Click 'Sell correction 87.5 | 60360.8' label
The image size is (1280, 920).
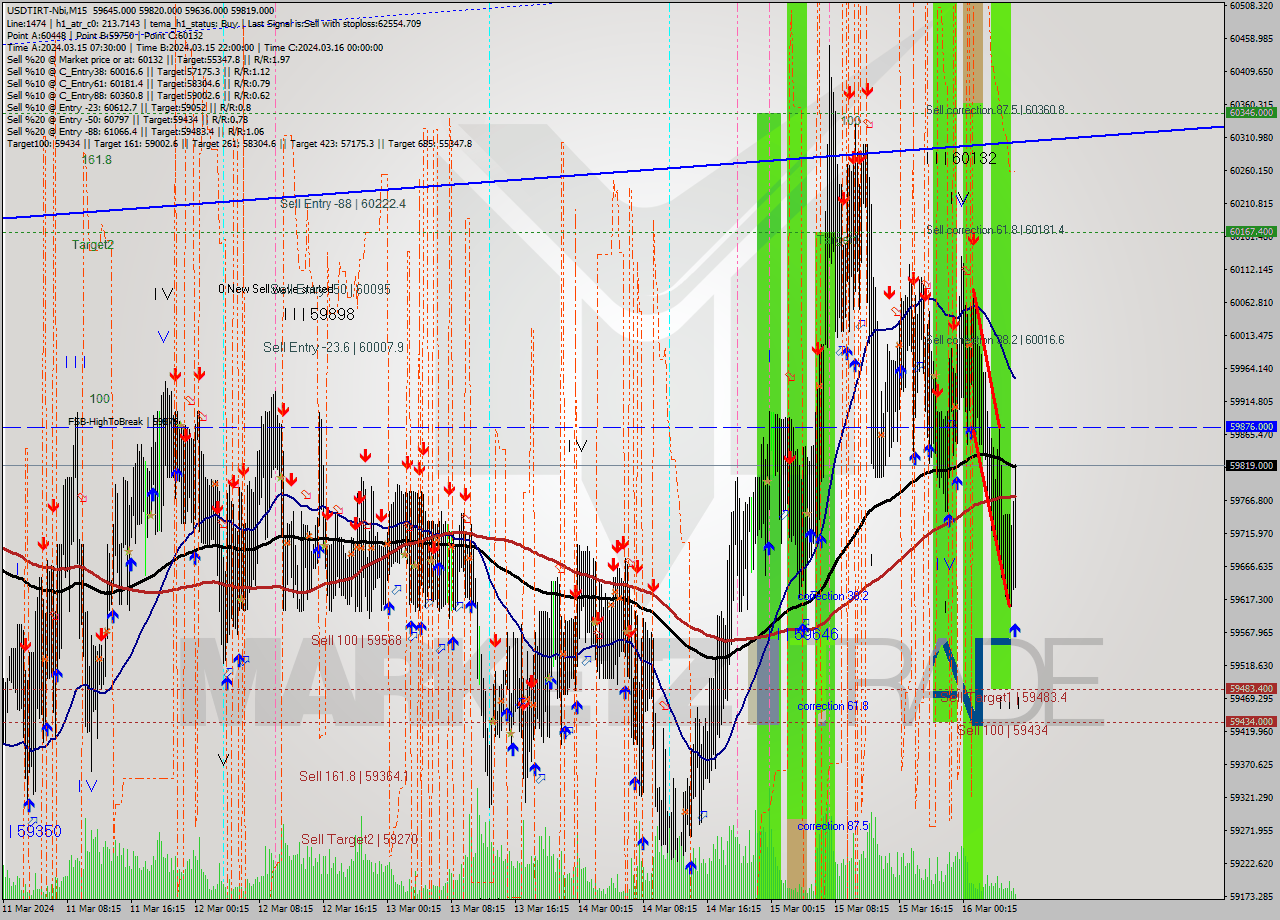click(x=995, y=110)
